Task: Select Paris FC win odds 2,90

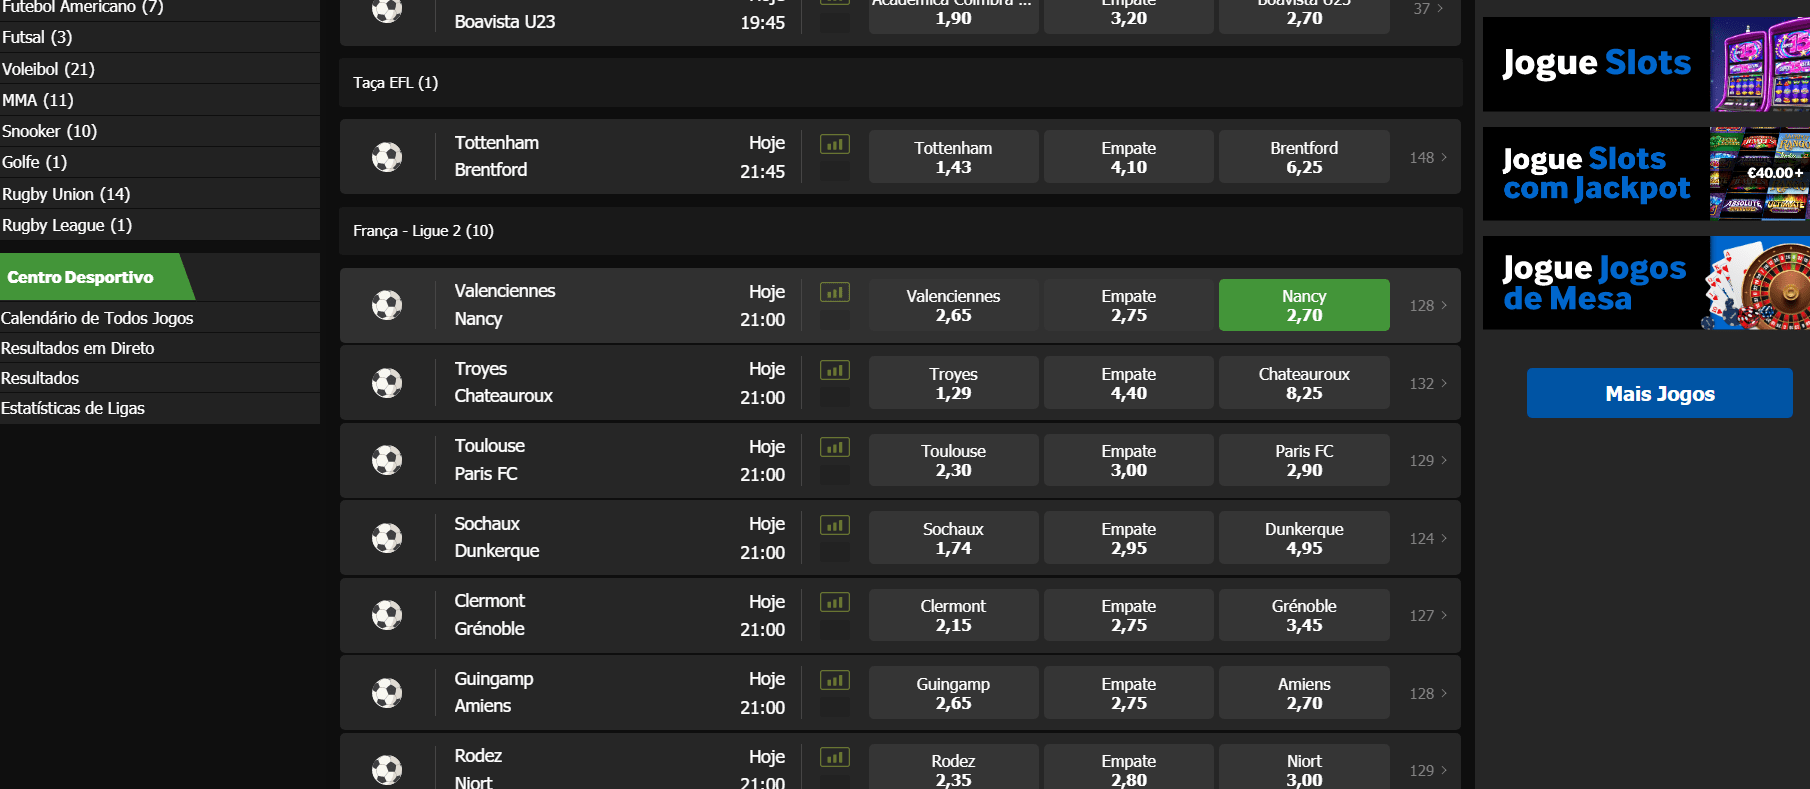Action: click(1304, 460)
